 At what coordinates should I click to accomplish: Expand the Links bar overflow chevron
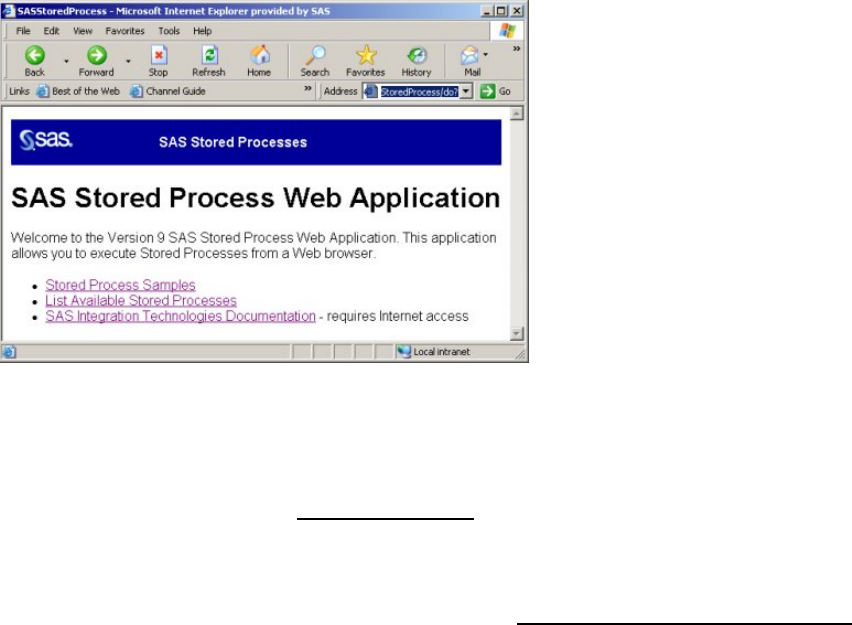[308, 88]
